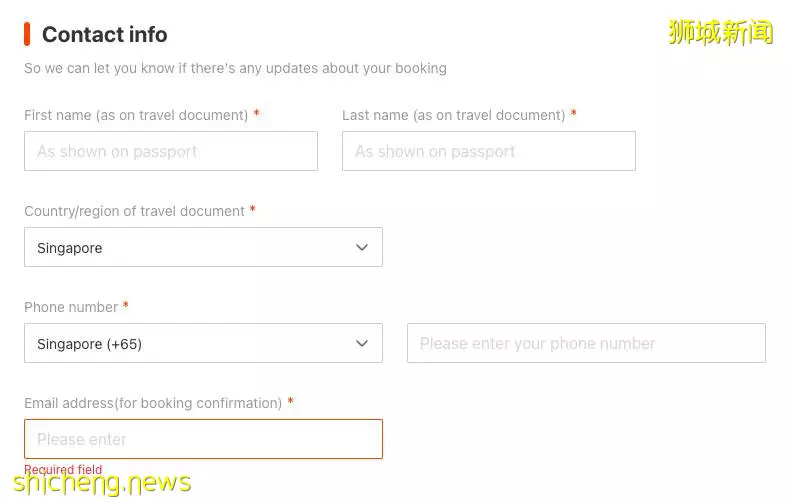Click the Last name field label
This screenshot has width=788, height=502.
point(453,115)
